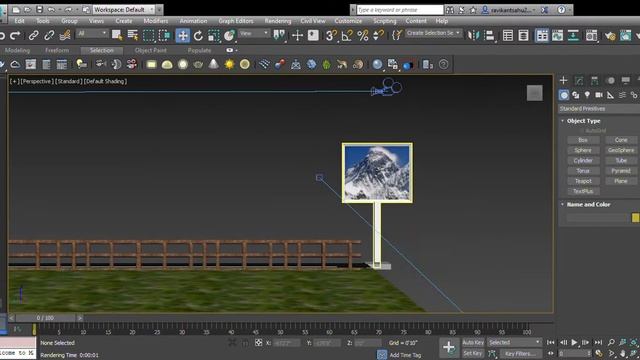
Task: Open the Selected key filter dropdown
Action: pos(514,342)
